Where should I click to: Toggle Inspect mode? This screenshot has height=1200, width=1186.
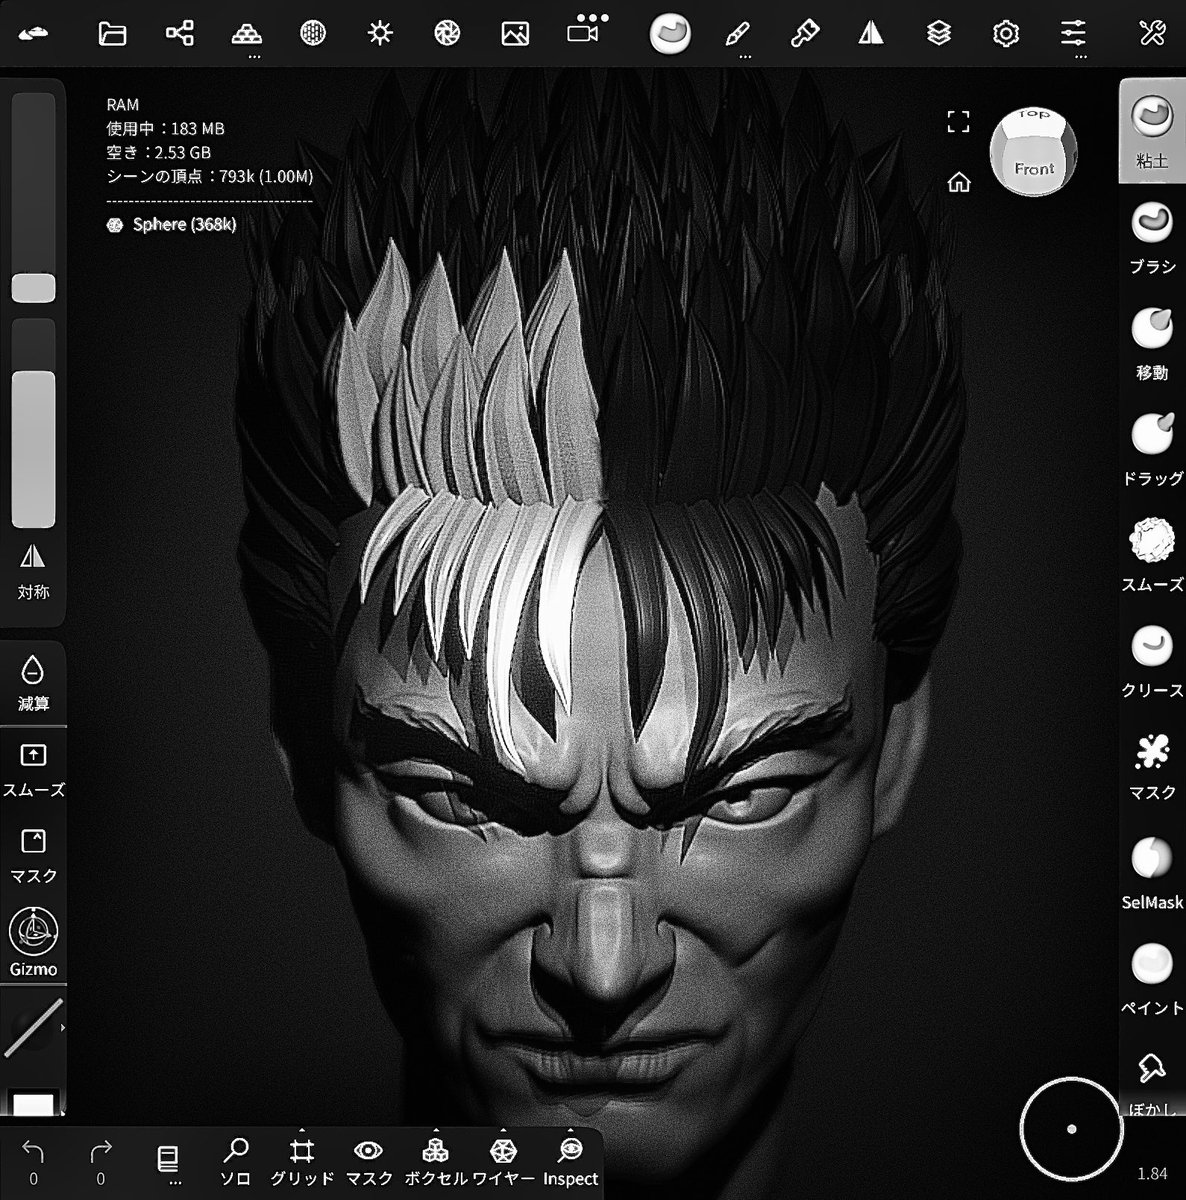point(570,1162)
